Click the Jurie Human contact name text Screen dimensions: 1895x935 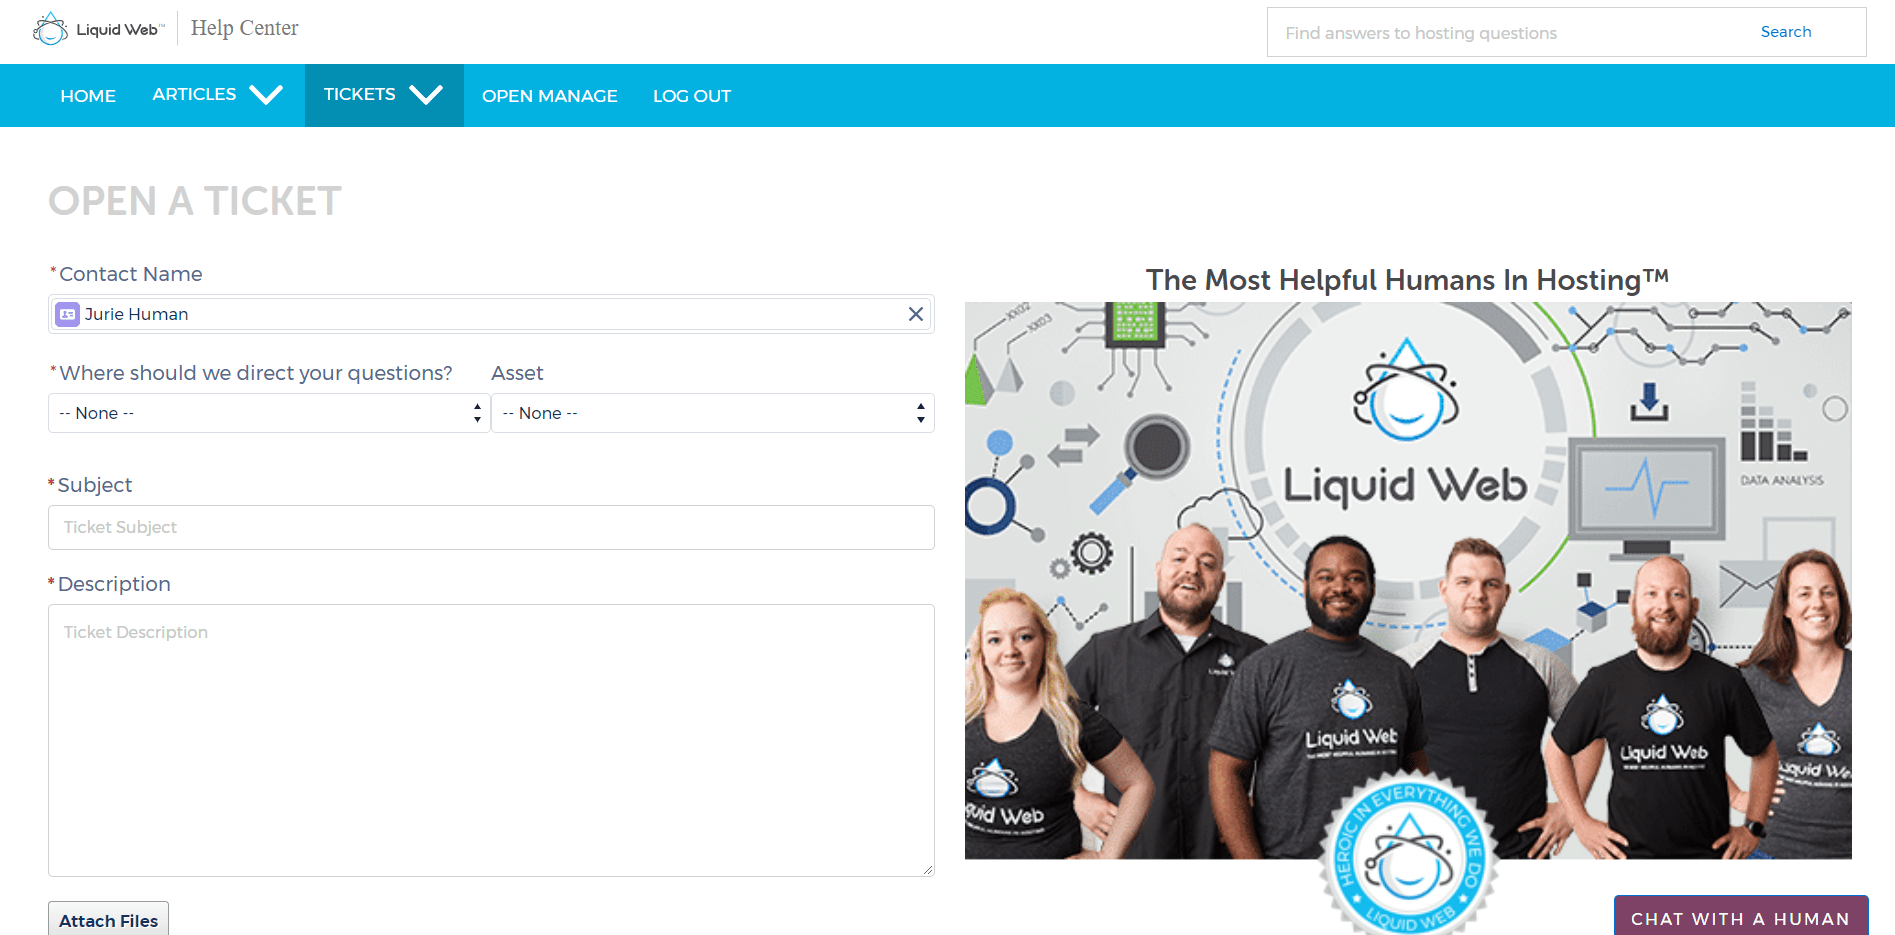tap(136, 314)
